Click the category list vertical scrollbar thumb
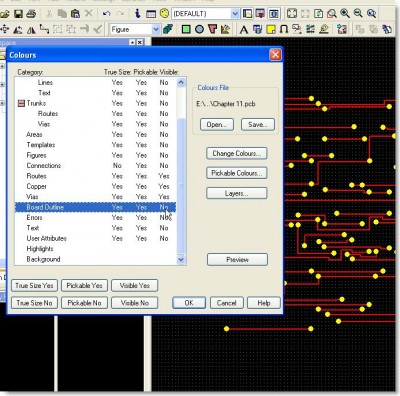Viewport: 400px width, 396px height. [x=181, y=185]
